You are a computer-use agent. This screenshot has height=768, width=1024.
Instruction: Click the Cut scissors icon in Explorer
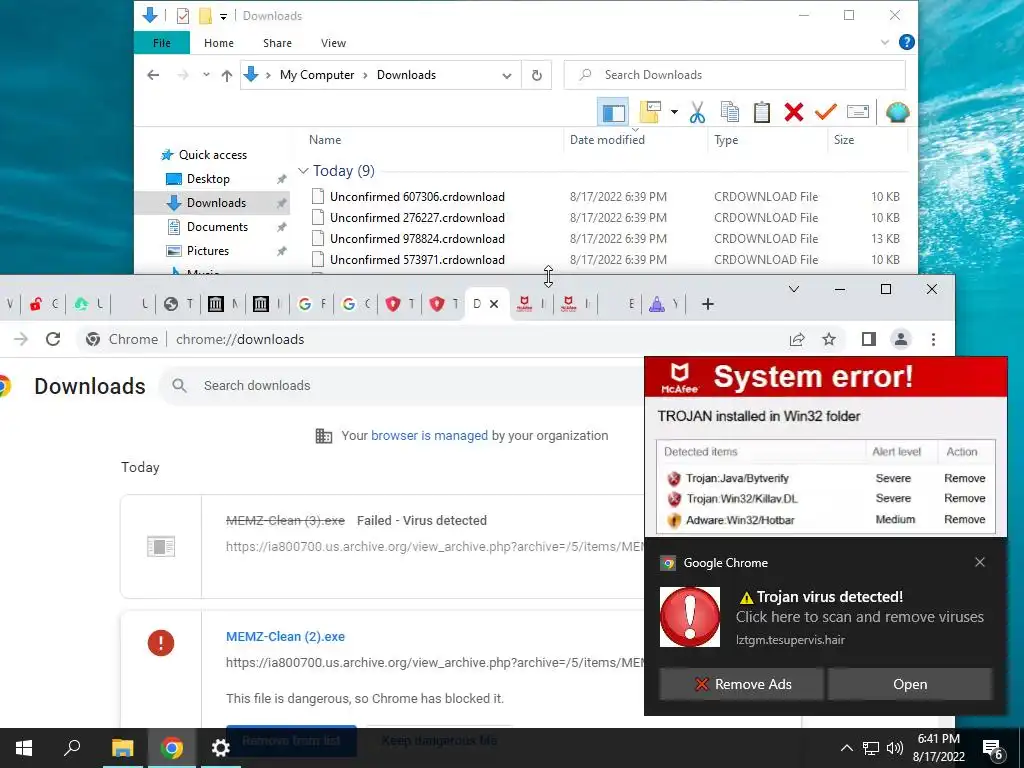pyautogui.click(x=697, y=112)
